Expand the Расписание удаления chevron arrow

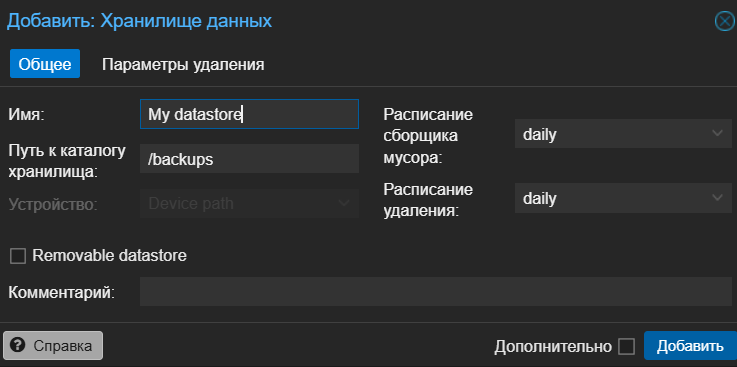click(717, 197)
